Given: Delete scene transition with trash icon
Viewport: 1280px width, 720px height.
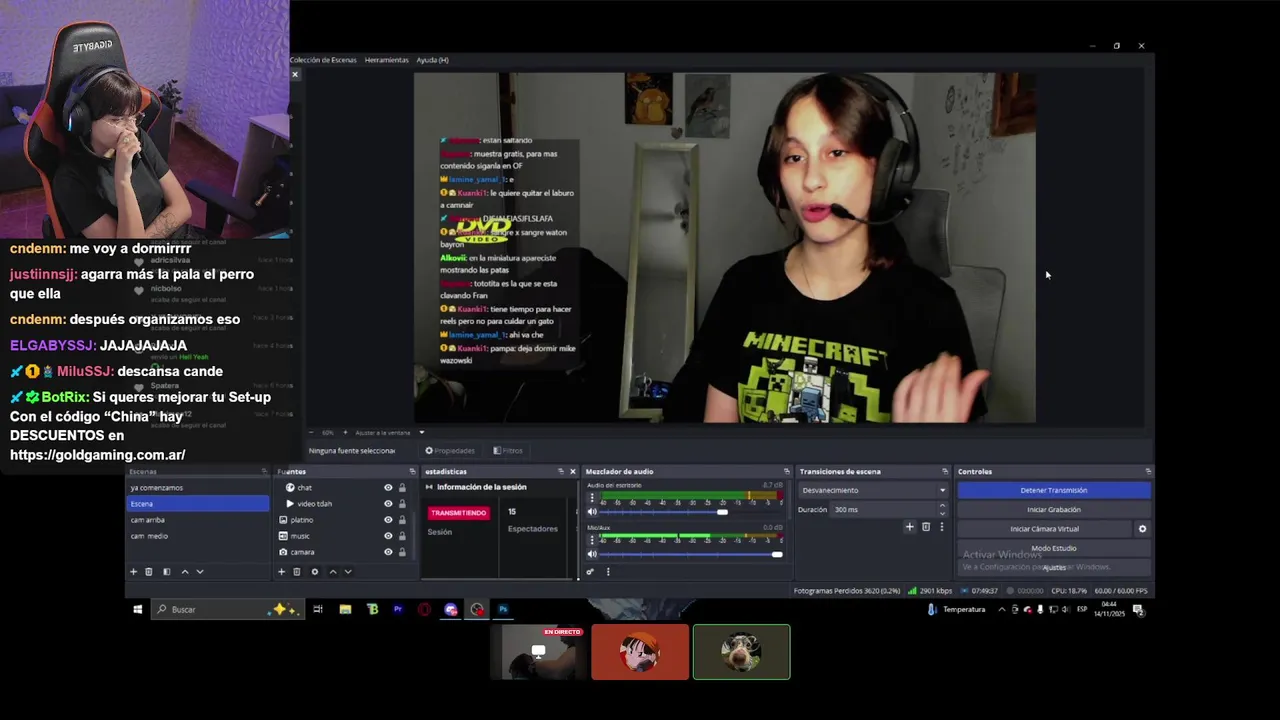Looking at the screenshot, I should (x=926, y=527).
